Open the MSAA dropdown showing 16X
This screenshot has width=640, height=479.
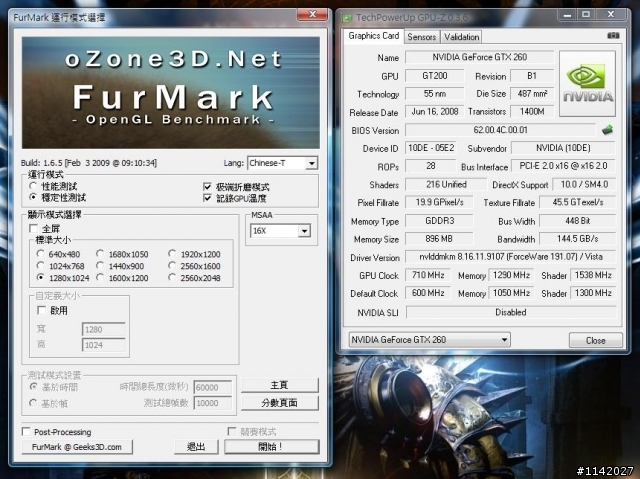280,231
